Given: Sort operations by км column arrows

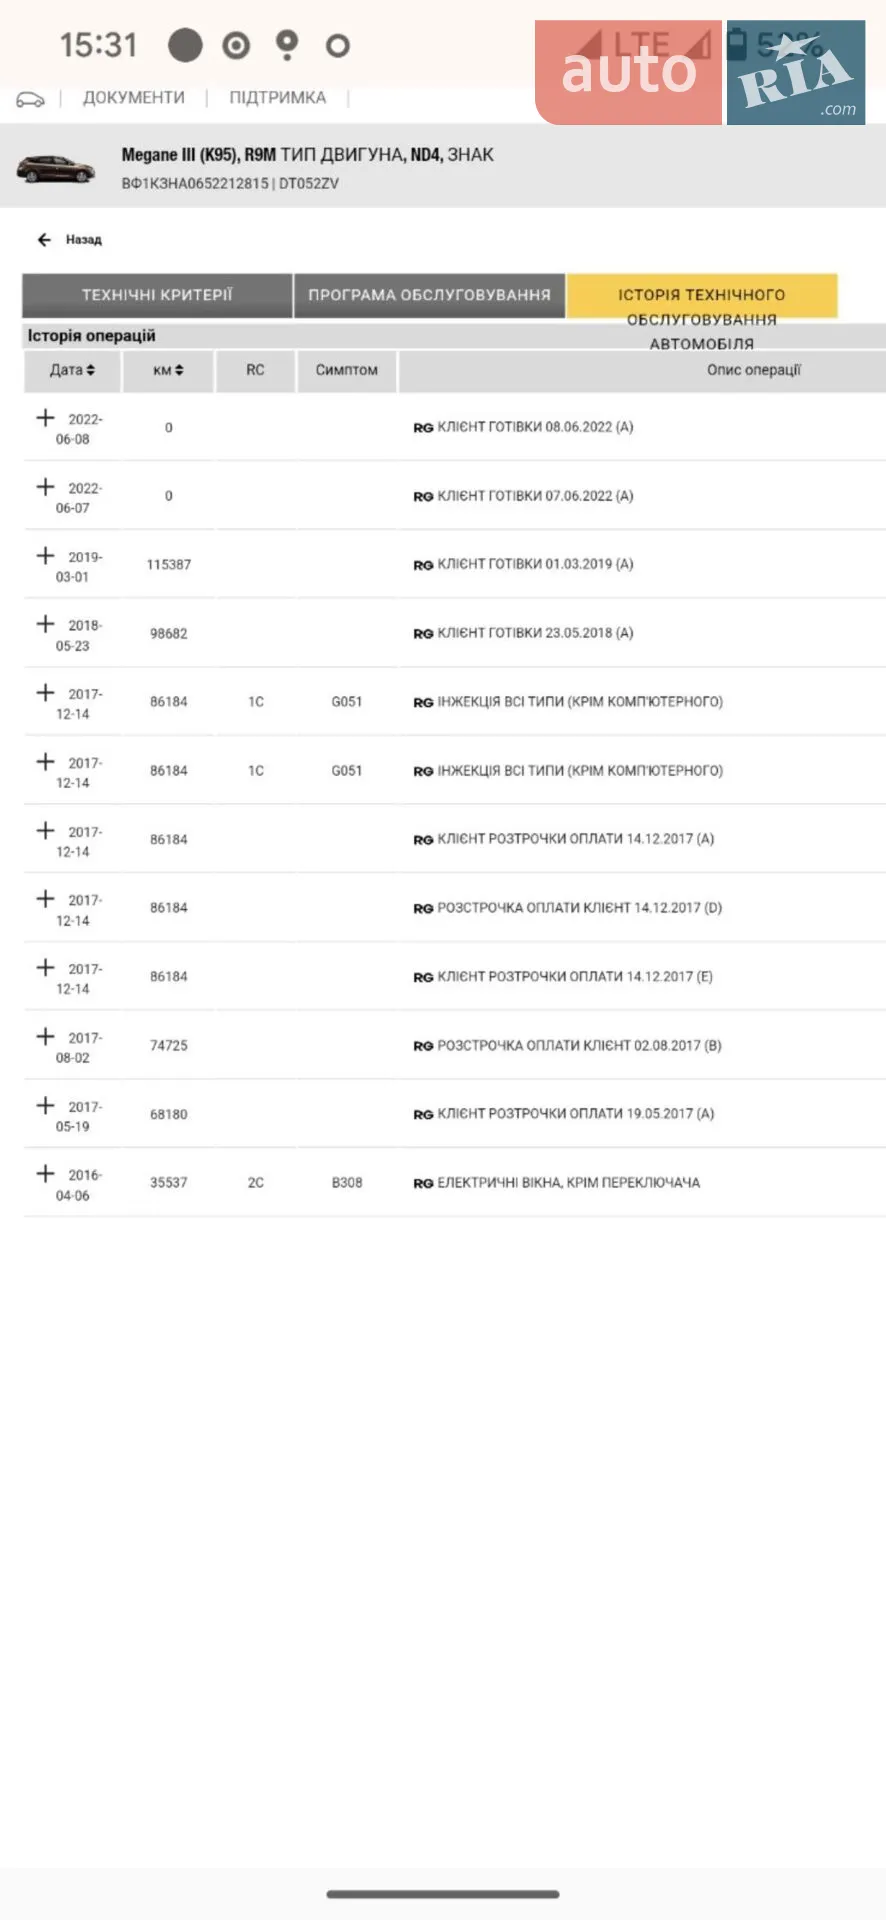Looking at the screenshot, I should click(179, 370).
